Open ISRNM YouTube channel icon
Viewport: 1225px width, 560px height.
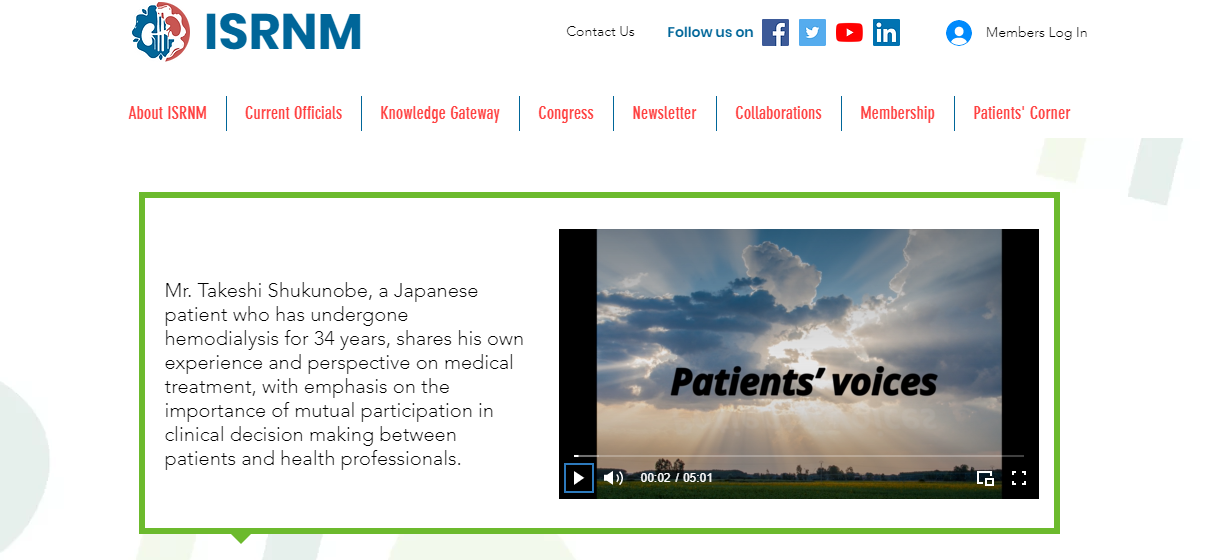coord(849,32)
